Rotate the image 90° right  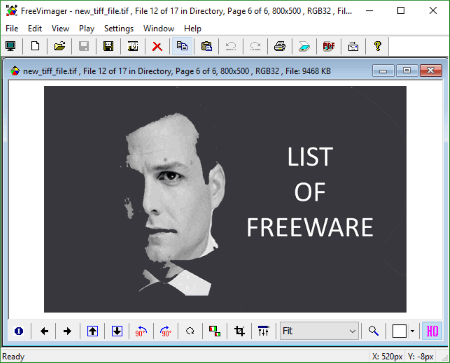(x=166, y=331)
